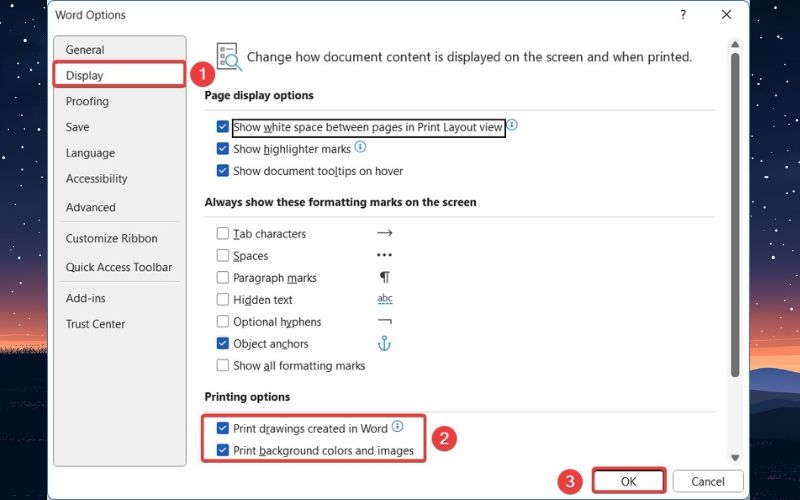Click the Word Options title text

pyautogui.click(x=90, y=15)
